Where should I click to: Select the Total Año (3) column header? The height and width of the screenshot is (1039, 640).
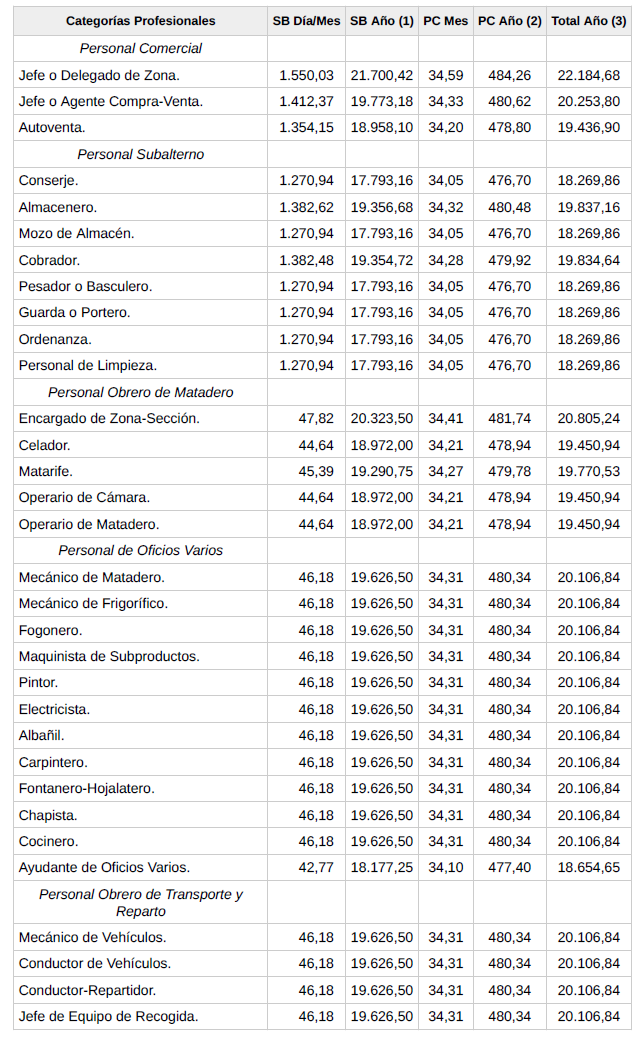pyautogui.click(x=588, y=21)
